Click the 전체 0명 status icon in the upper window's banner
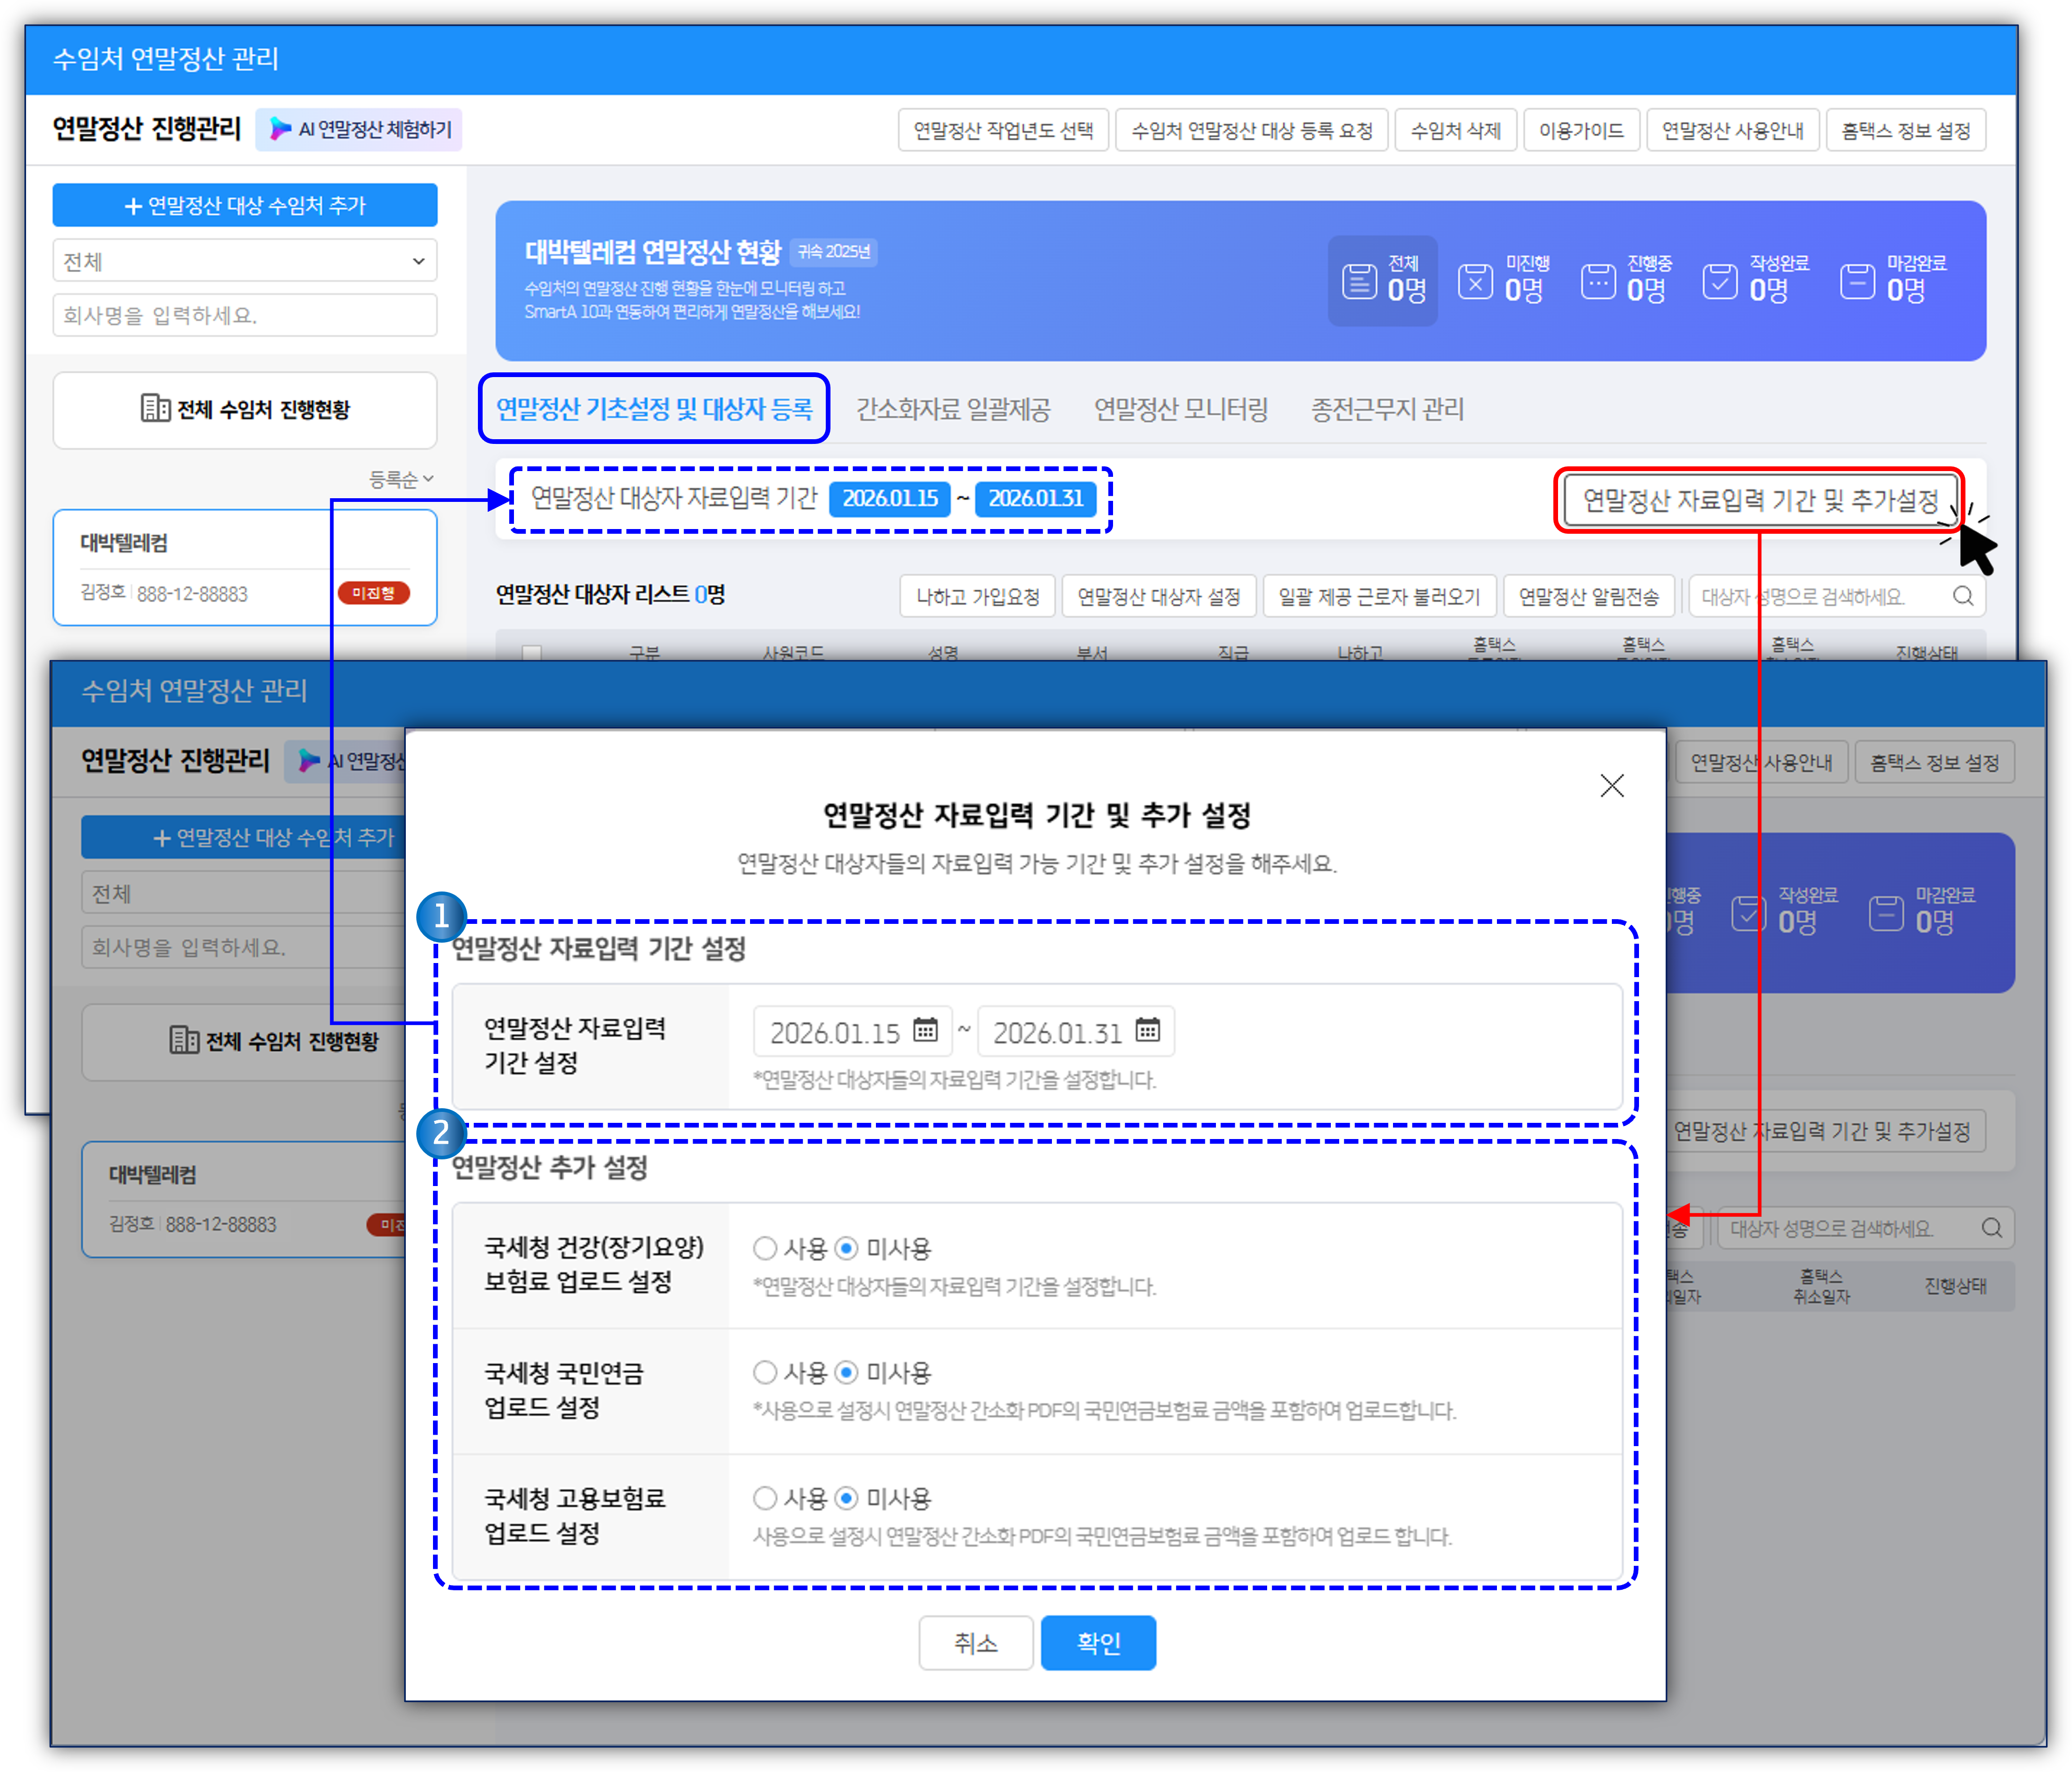This screenshot has height=1772, width=2072. (x=1359, y=281)
